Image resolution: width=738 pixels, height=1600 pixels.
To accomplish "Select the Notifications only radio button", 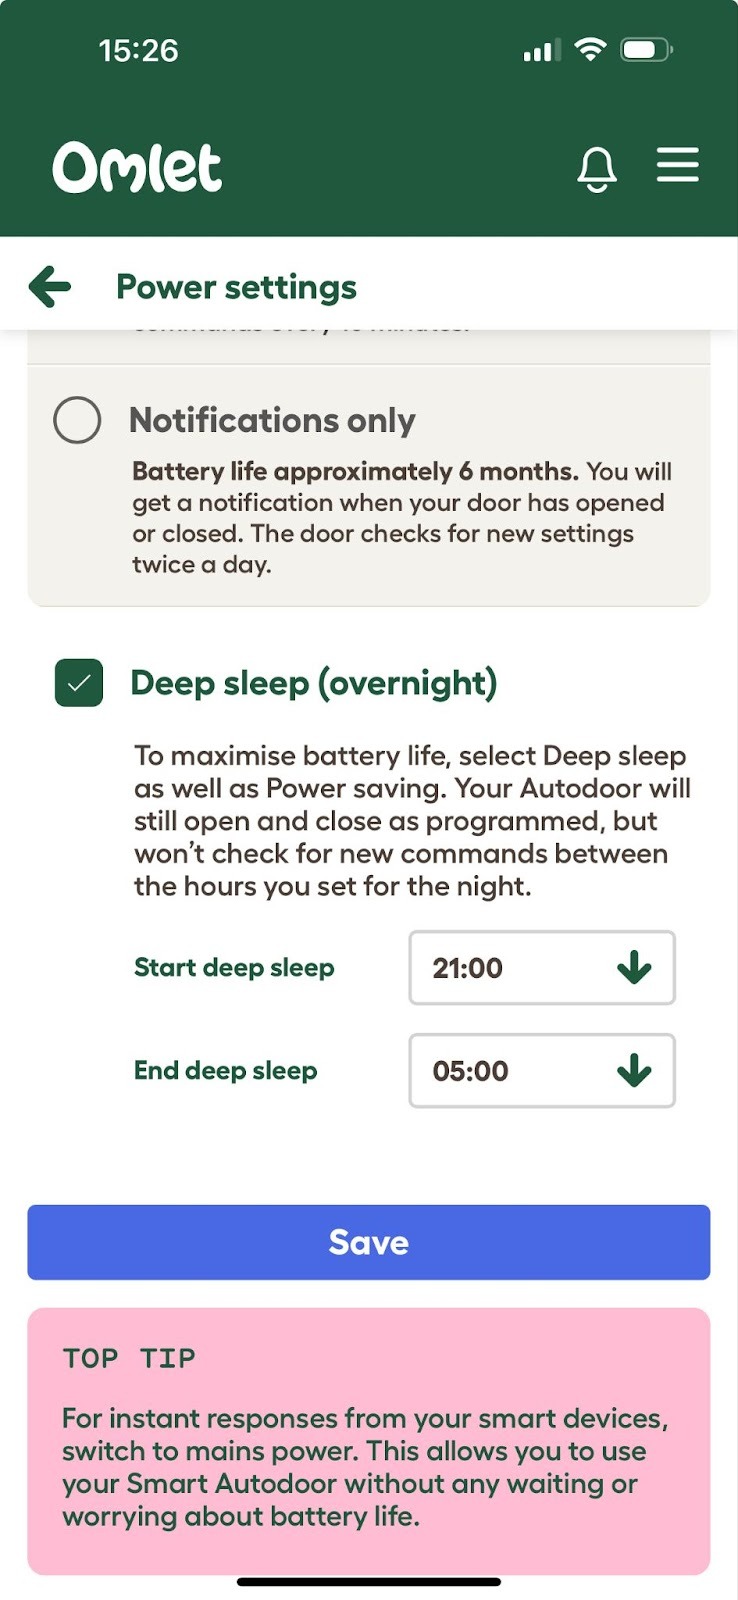I will click(77, 420).
